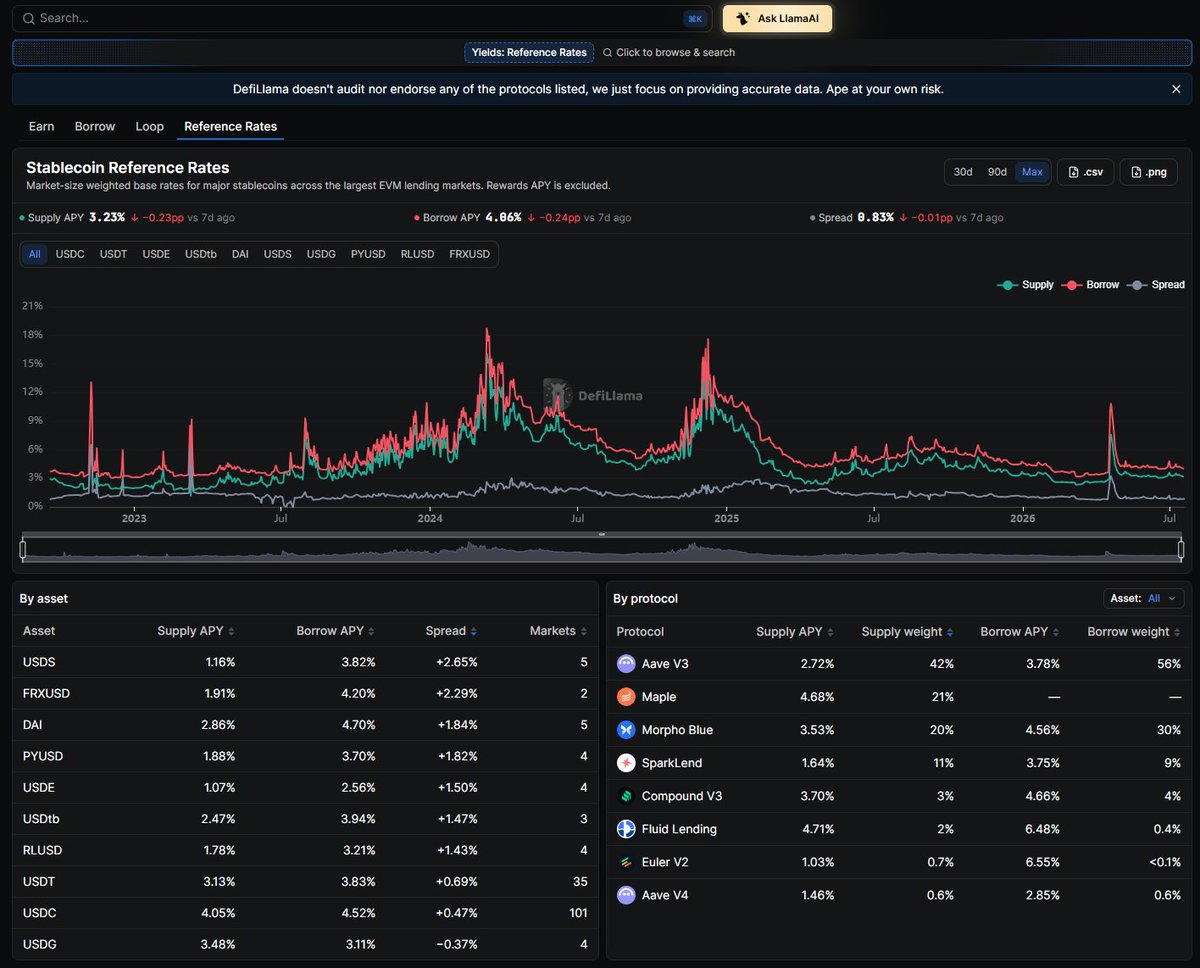Screen dimensions: 1200x968
Task: Toggle Spread series in chart legend
Action: 1156,285
